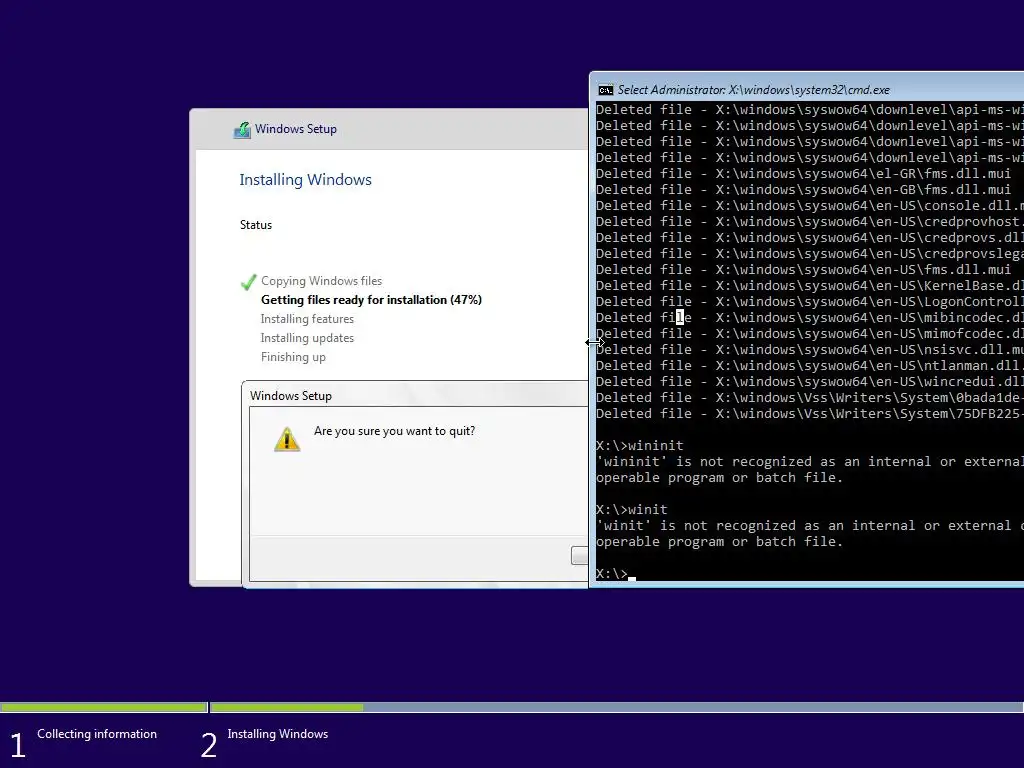Click the Administrator cmd.exe window title bar
The width and height of the screenshot is (1024, 768).
click(807, 89)
